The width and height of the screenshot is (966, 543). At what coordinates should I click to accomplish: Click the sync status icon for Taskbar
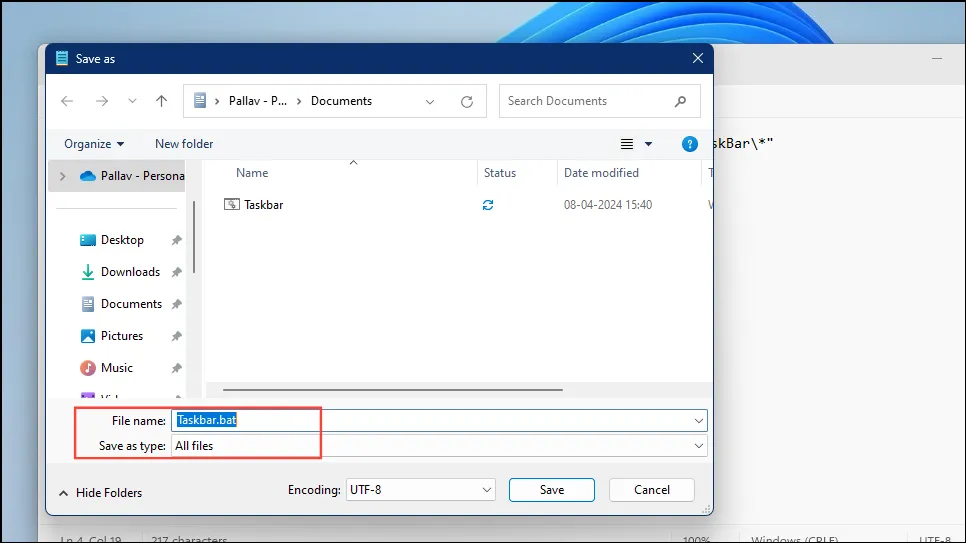tap(488, 205)
